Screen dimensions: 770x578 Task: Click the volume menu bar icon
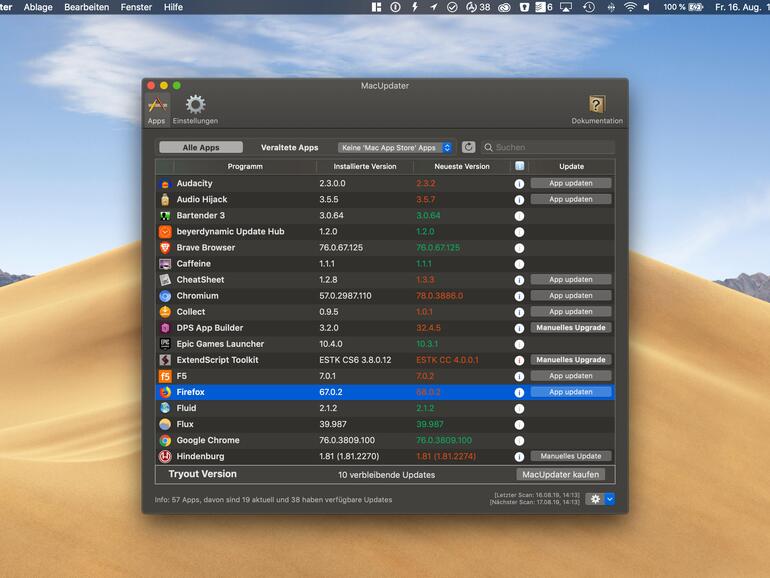647,7
